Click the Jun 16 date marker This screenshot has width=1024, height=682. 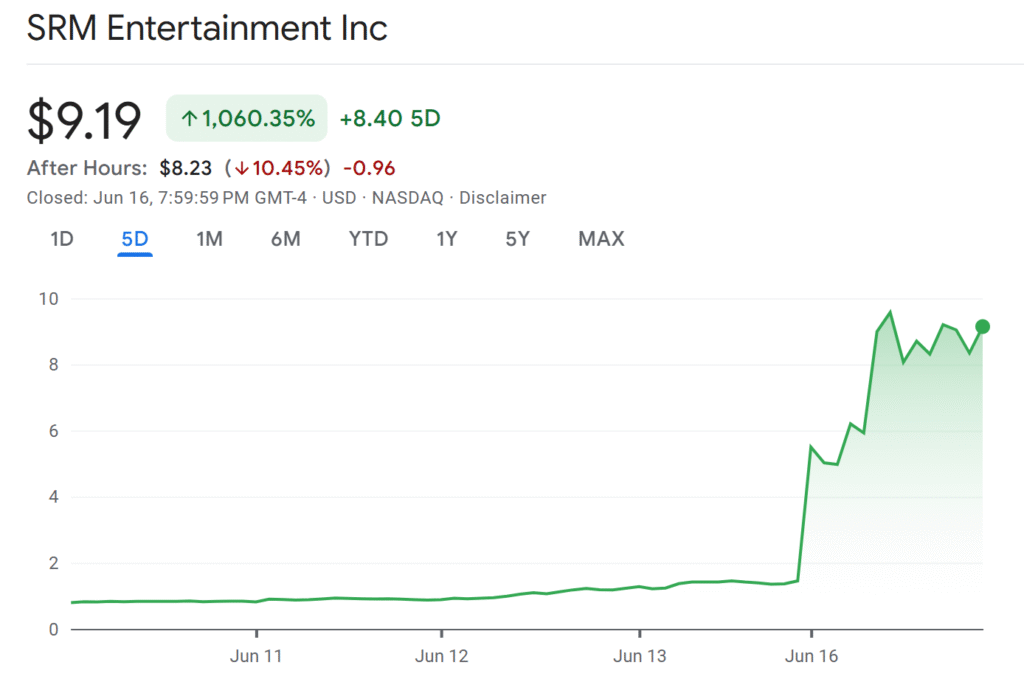pyautogui.click(x=811, y=657)
